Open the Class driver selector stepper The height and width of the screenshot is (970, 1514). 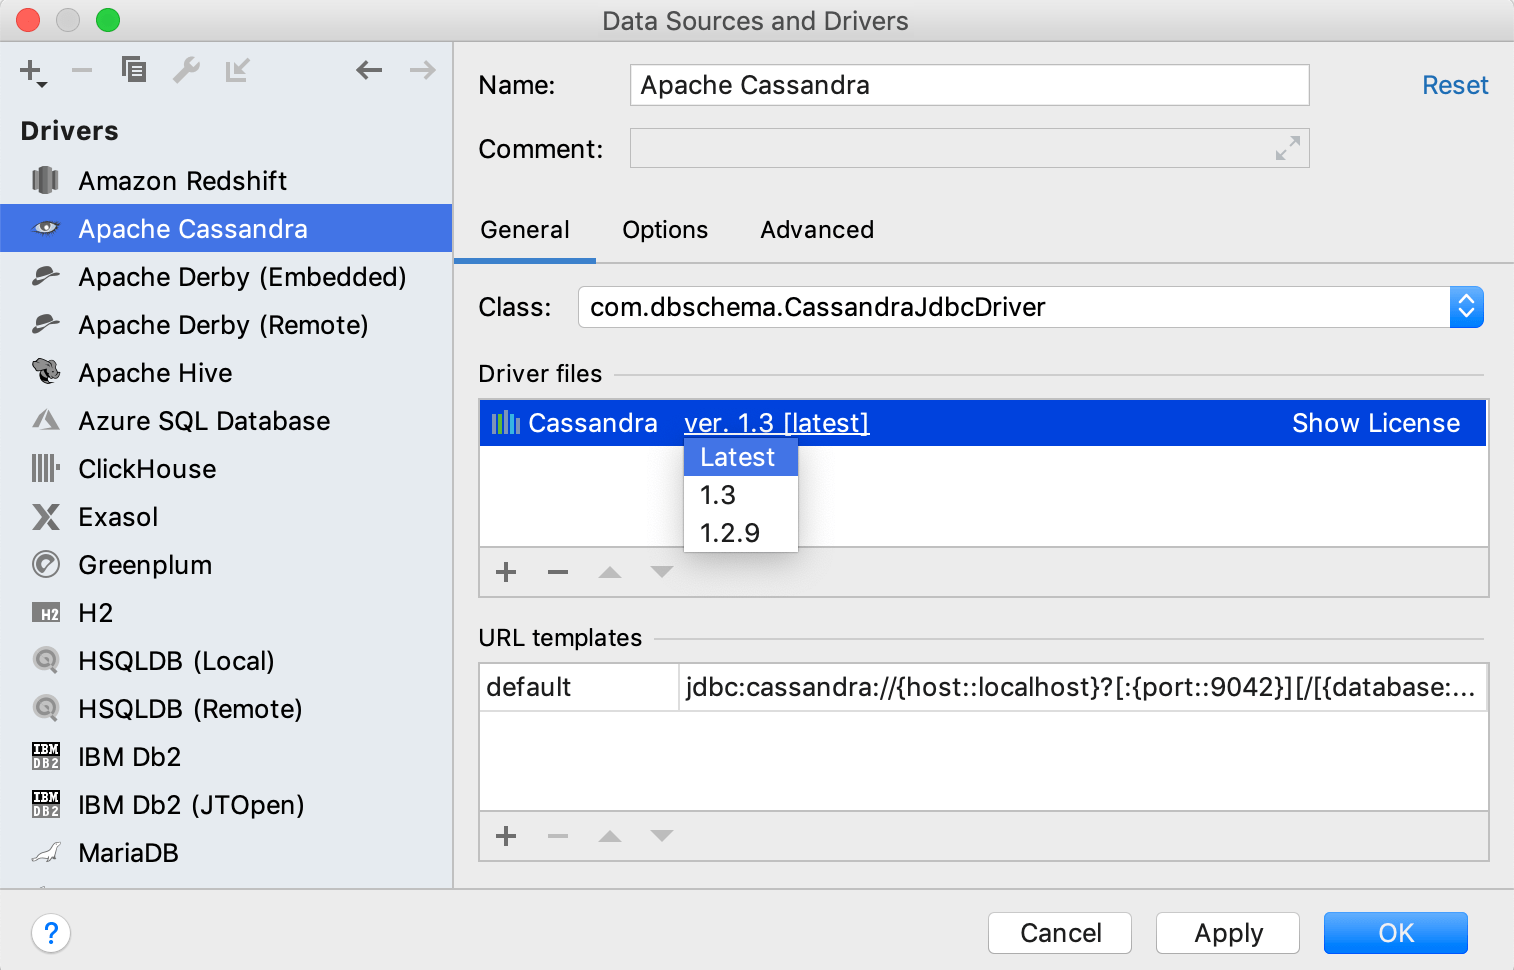[x=1466, y=307]
